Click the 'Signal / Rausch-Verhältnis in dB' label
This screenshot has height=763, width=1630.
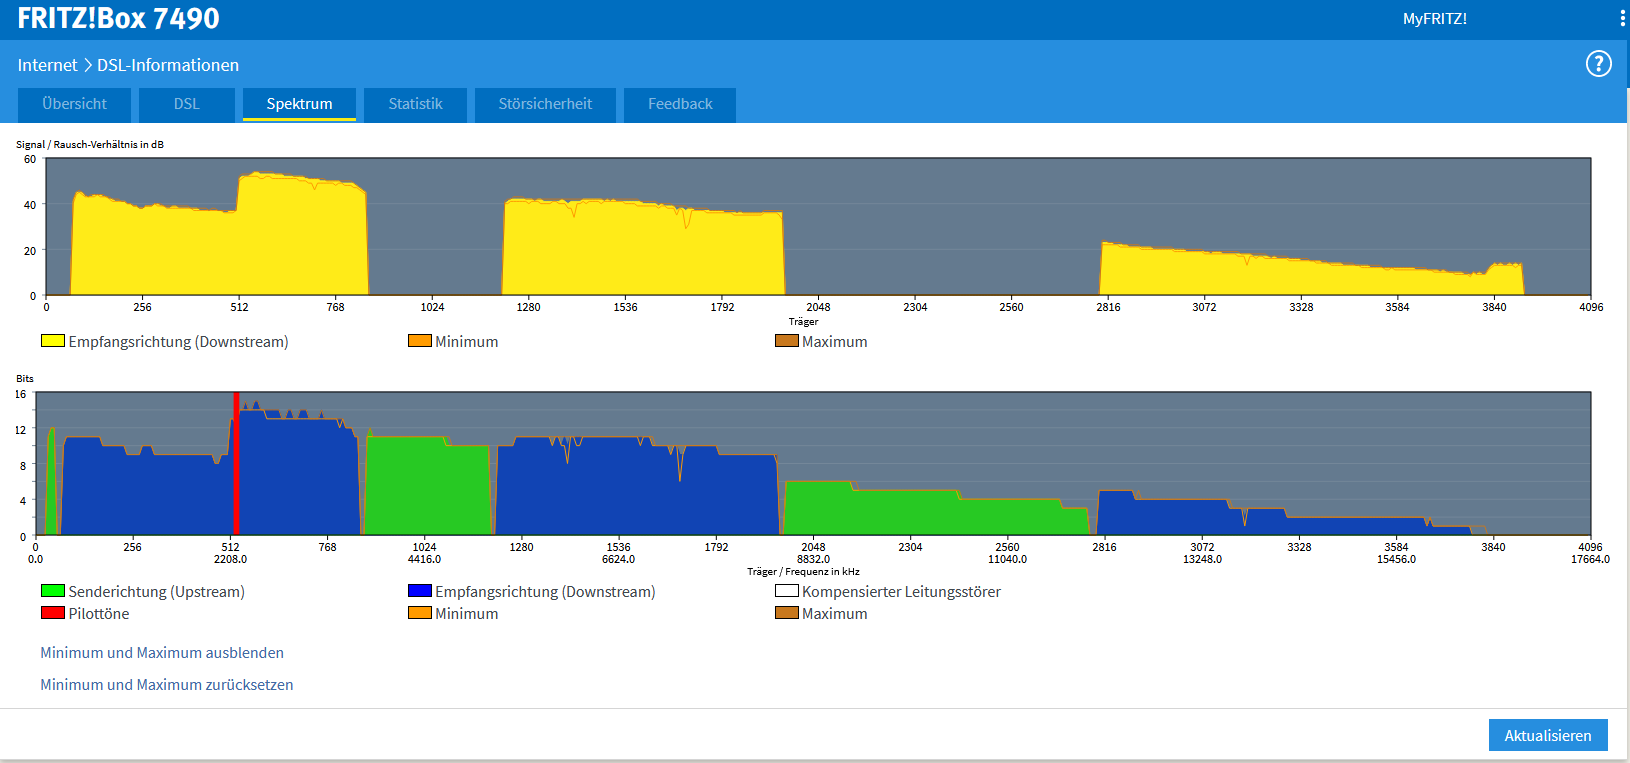[90, 145]
